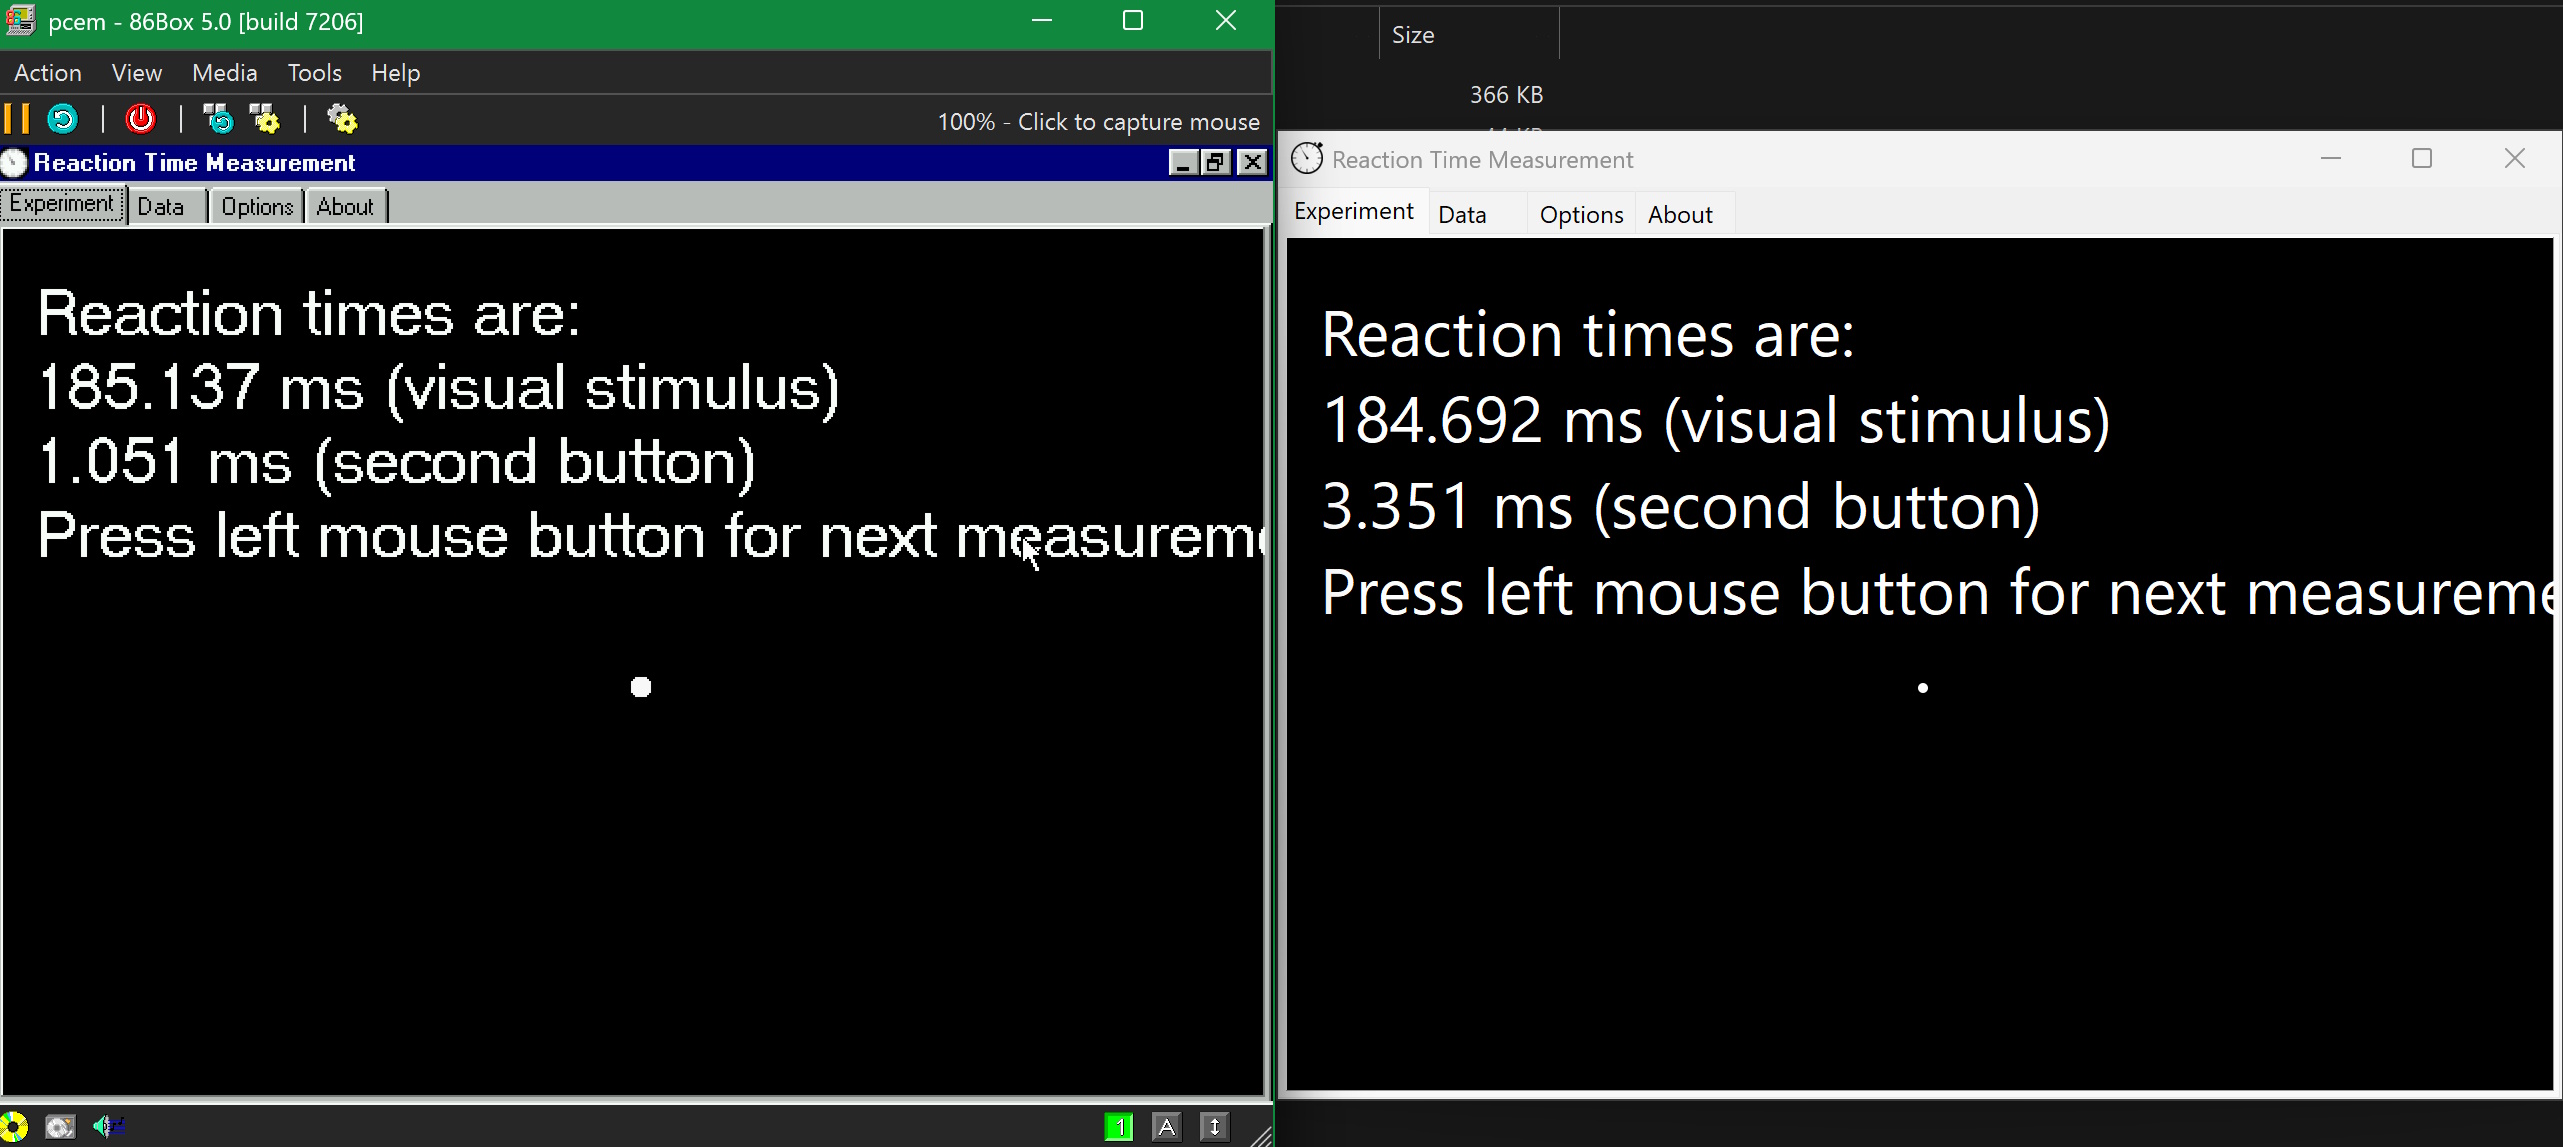Close the emulated Reaction Time window
The image size is (2563, 1147).
pos(1252,162)
